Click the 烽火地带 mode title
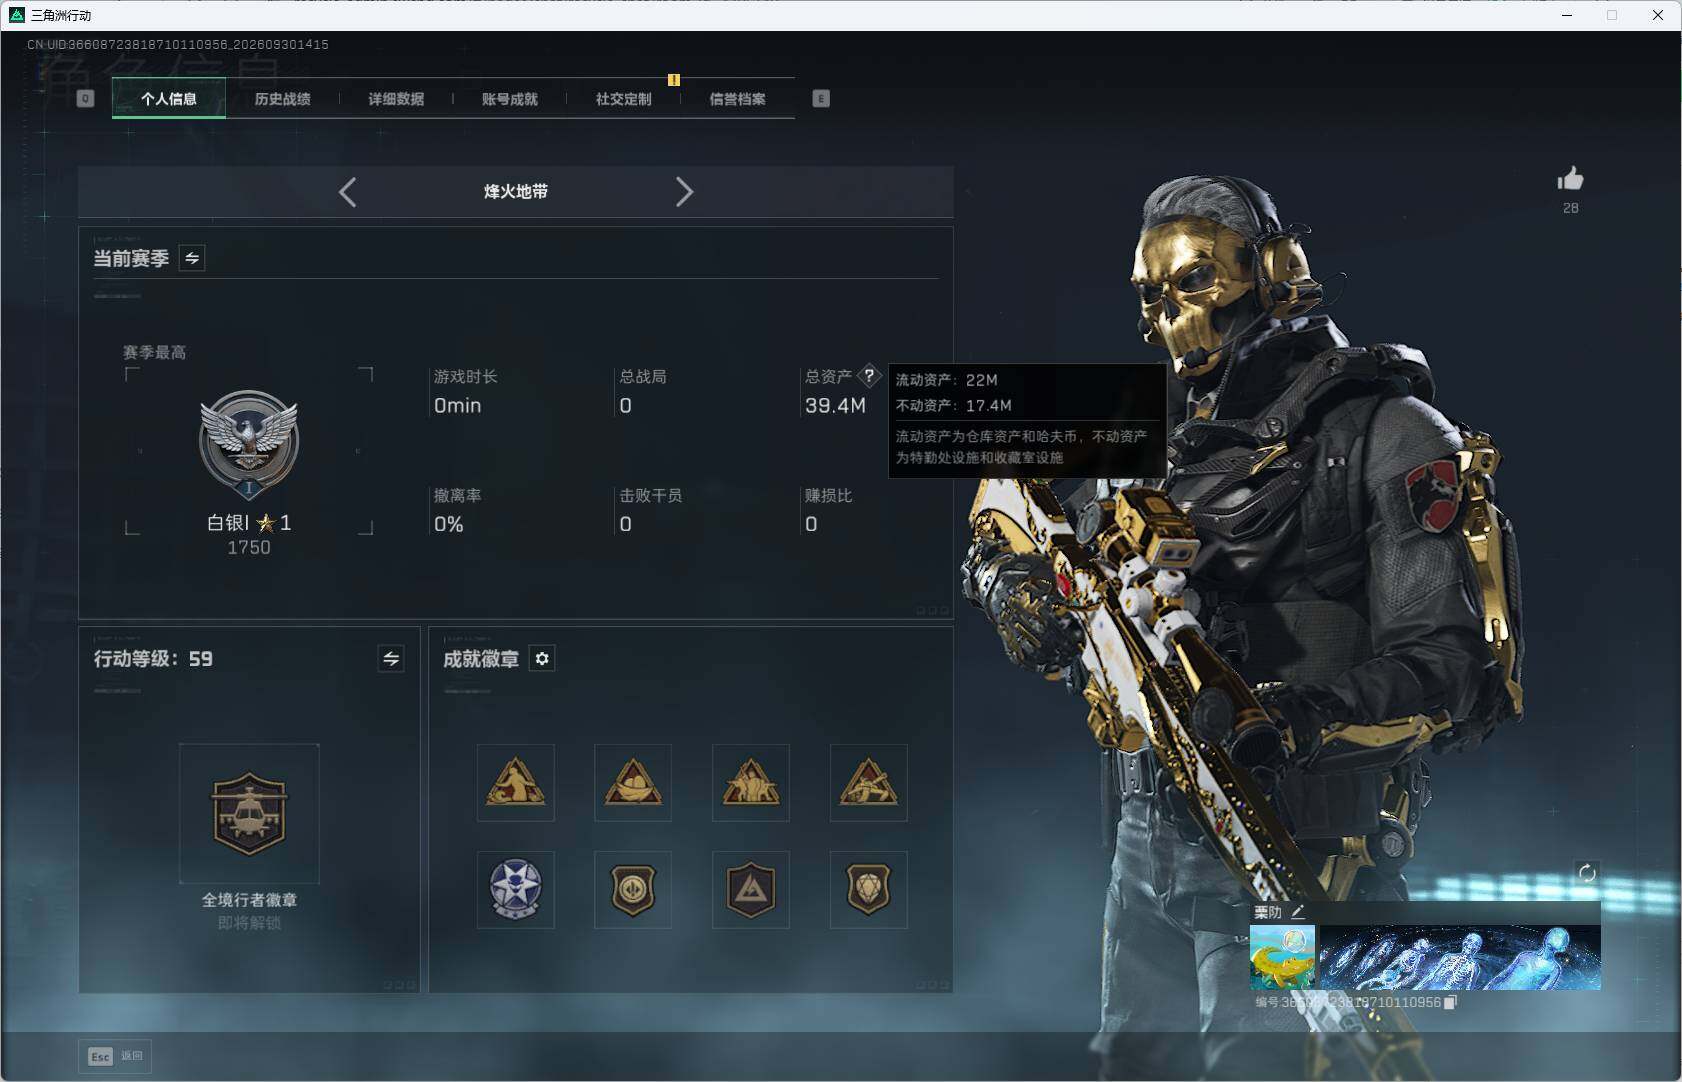The width and height of the screenshot is (1682, 1082). point(516,191)
